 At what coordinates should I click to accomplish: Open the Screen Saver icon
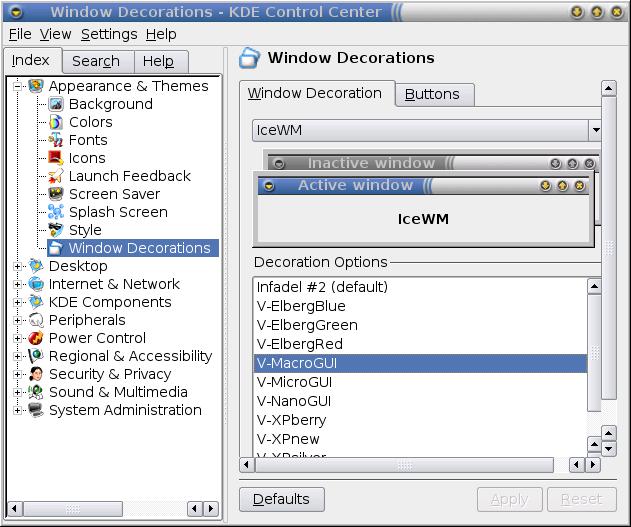coord(56,194)
